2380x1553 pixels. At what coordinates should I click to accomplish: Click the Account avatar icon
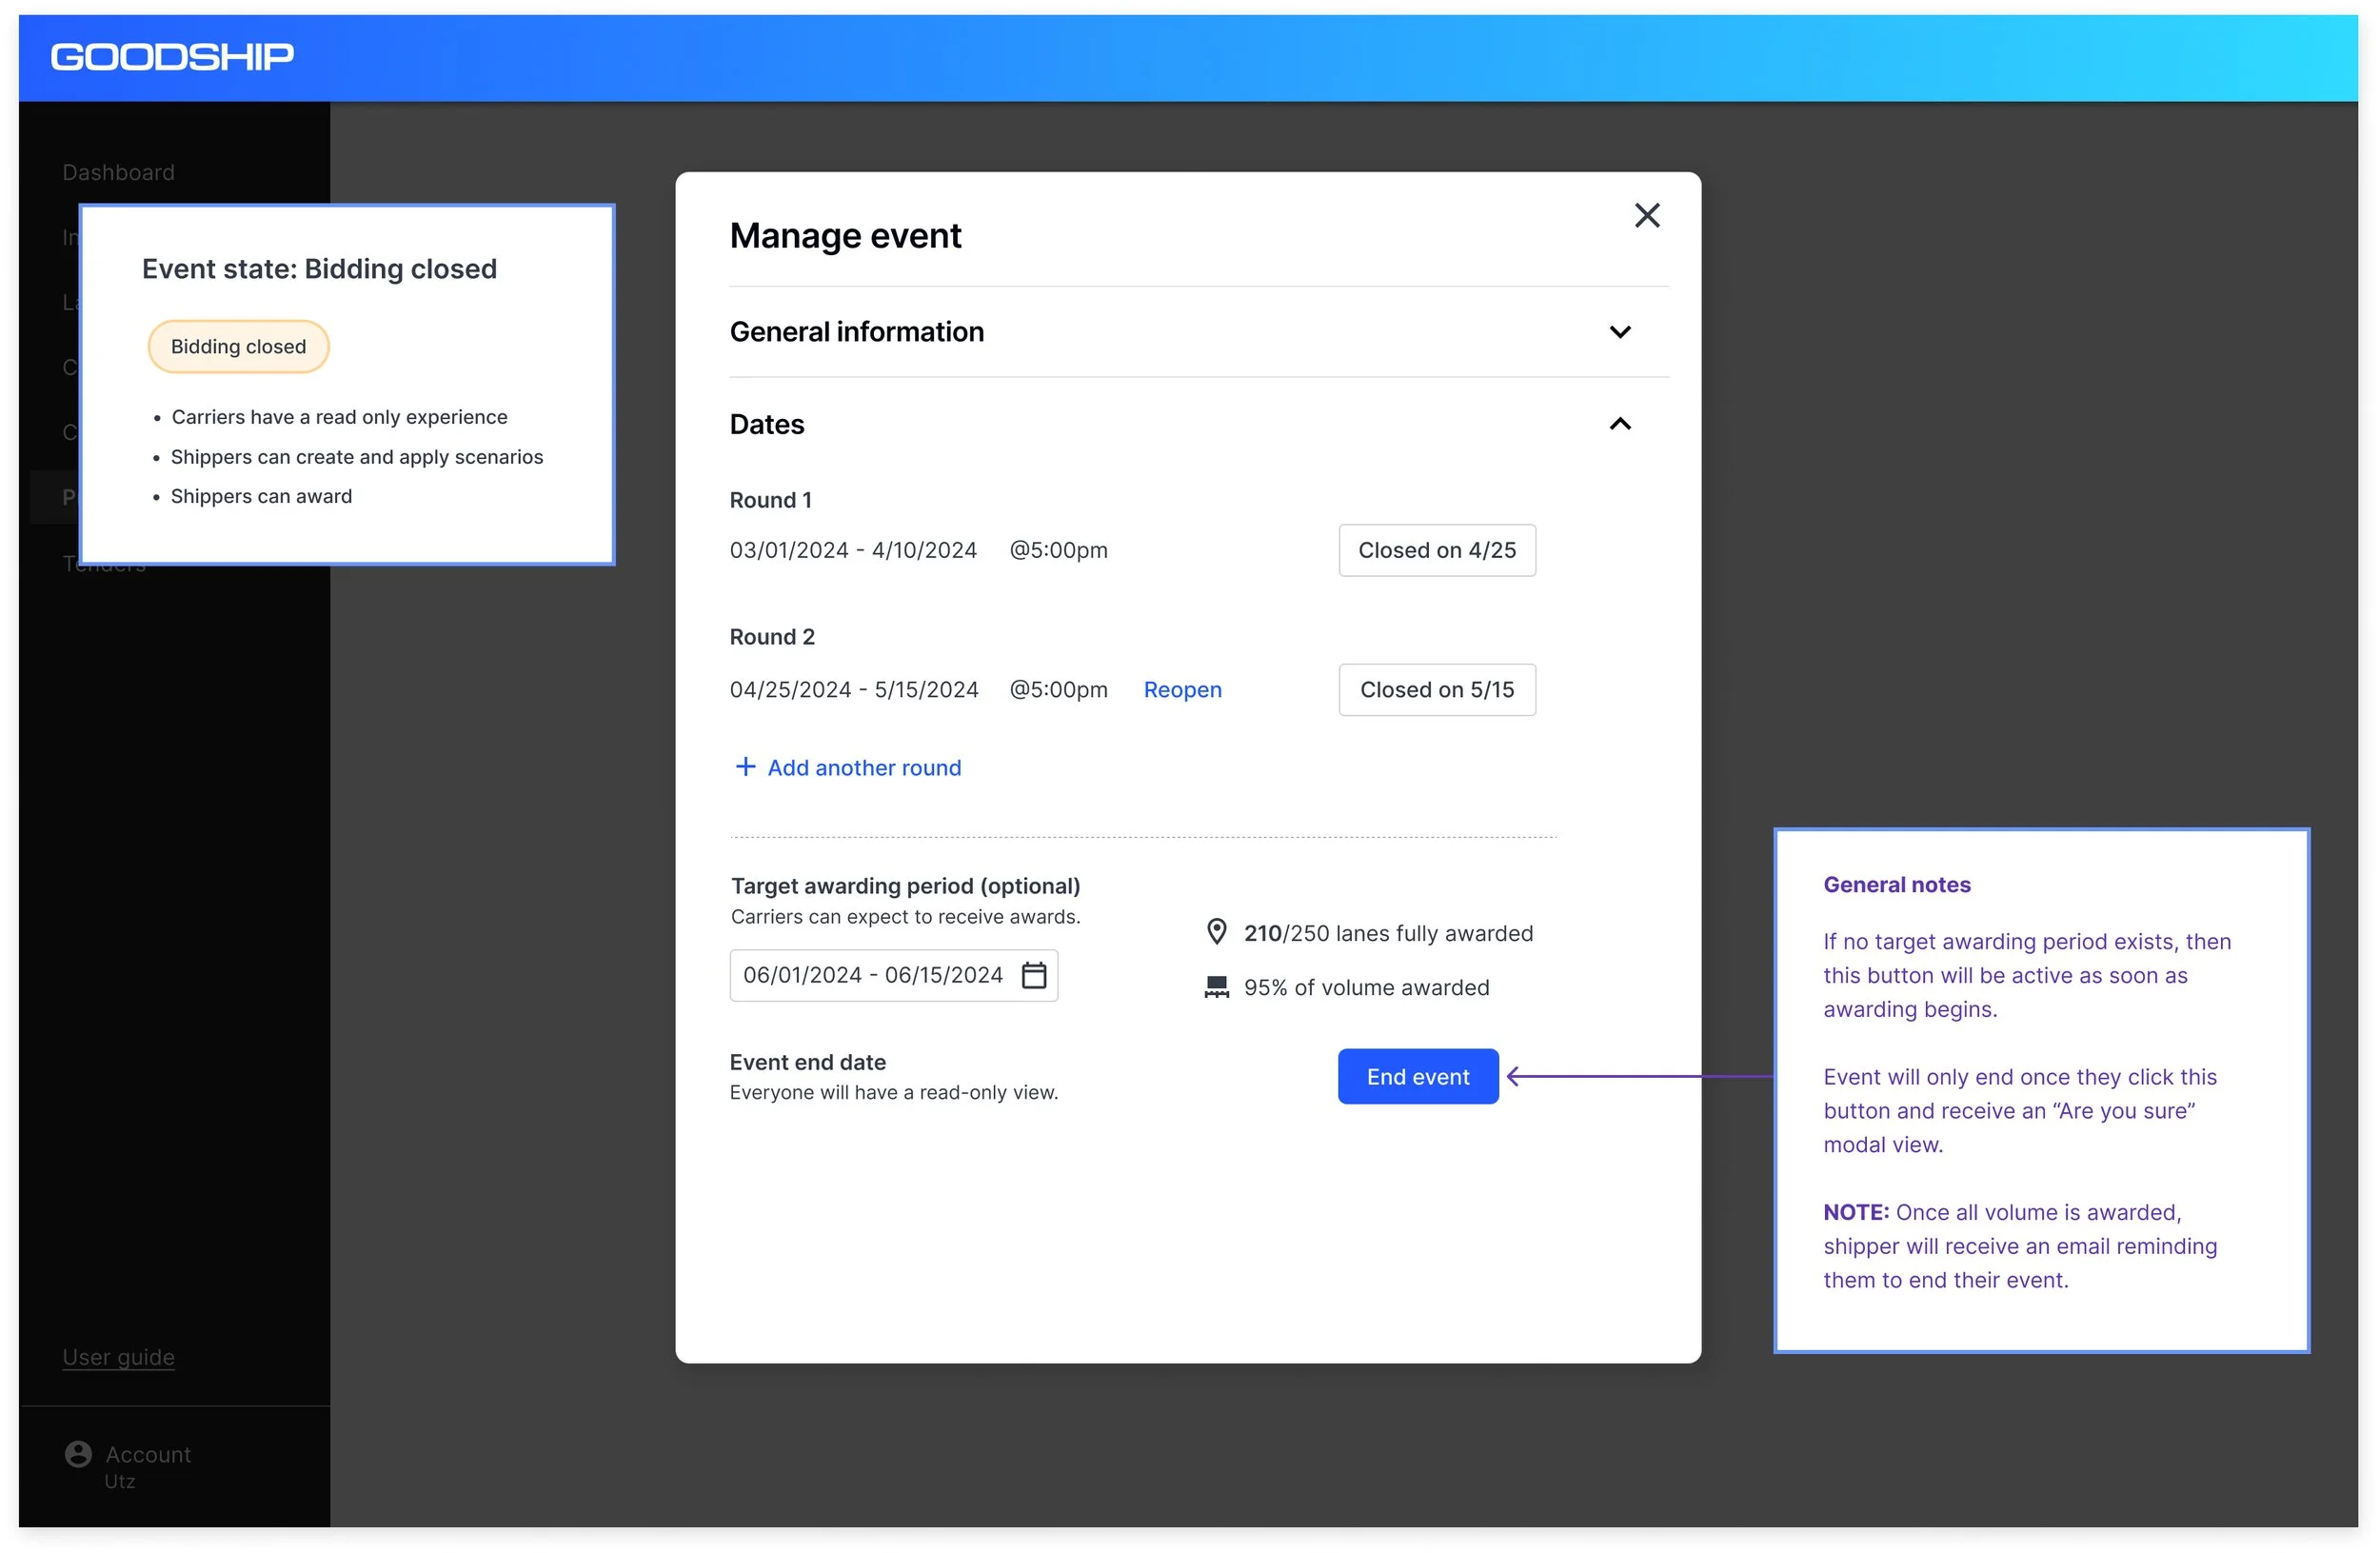(x=78, y=1454)
